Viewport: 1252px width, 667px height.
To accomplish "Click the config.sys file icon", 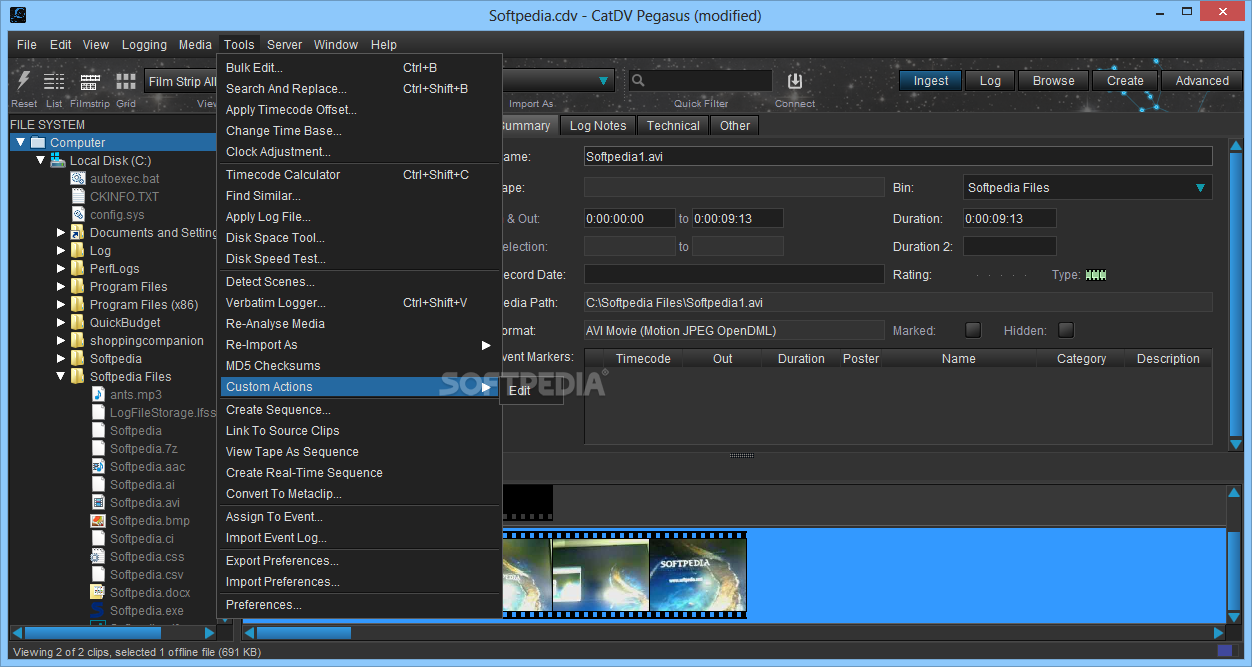I will pos(78,214).
